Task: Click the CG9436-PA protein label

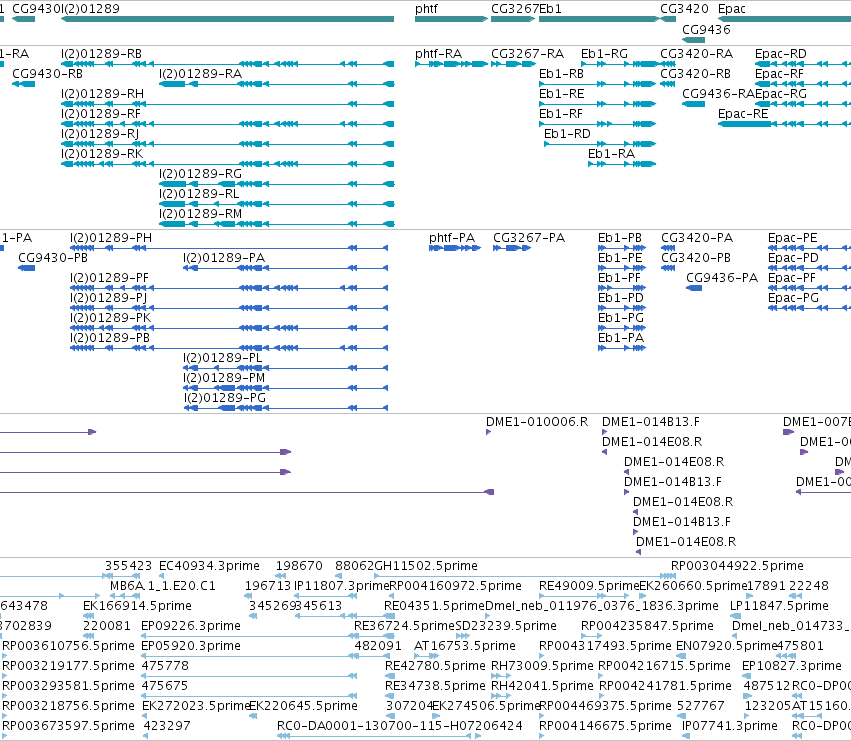Action: click(722, 278)
